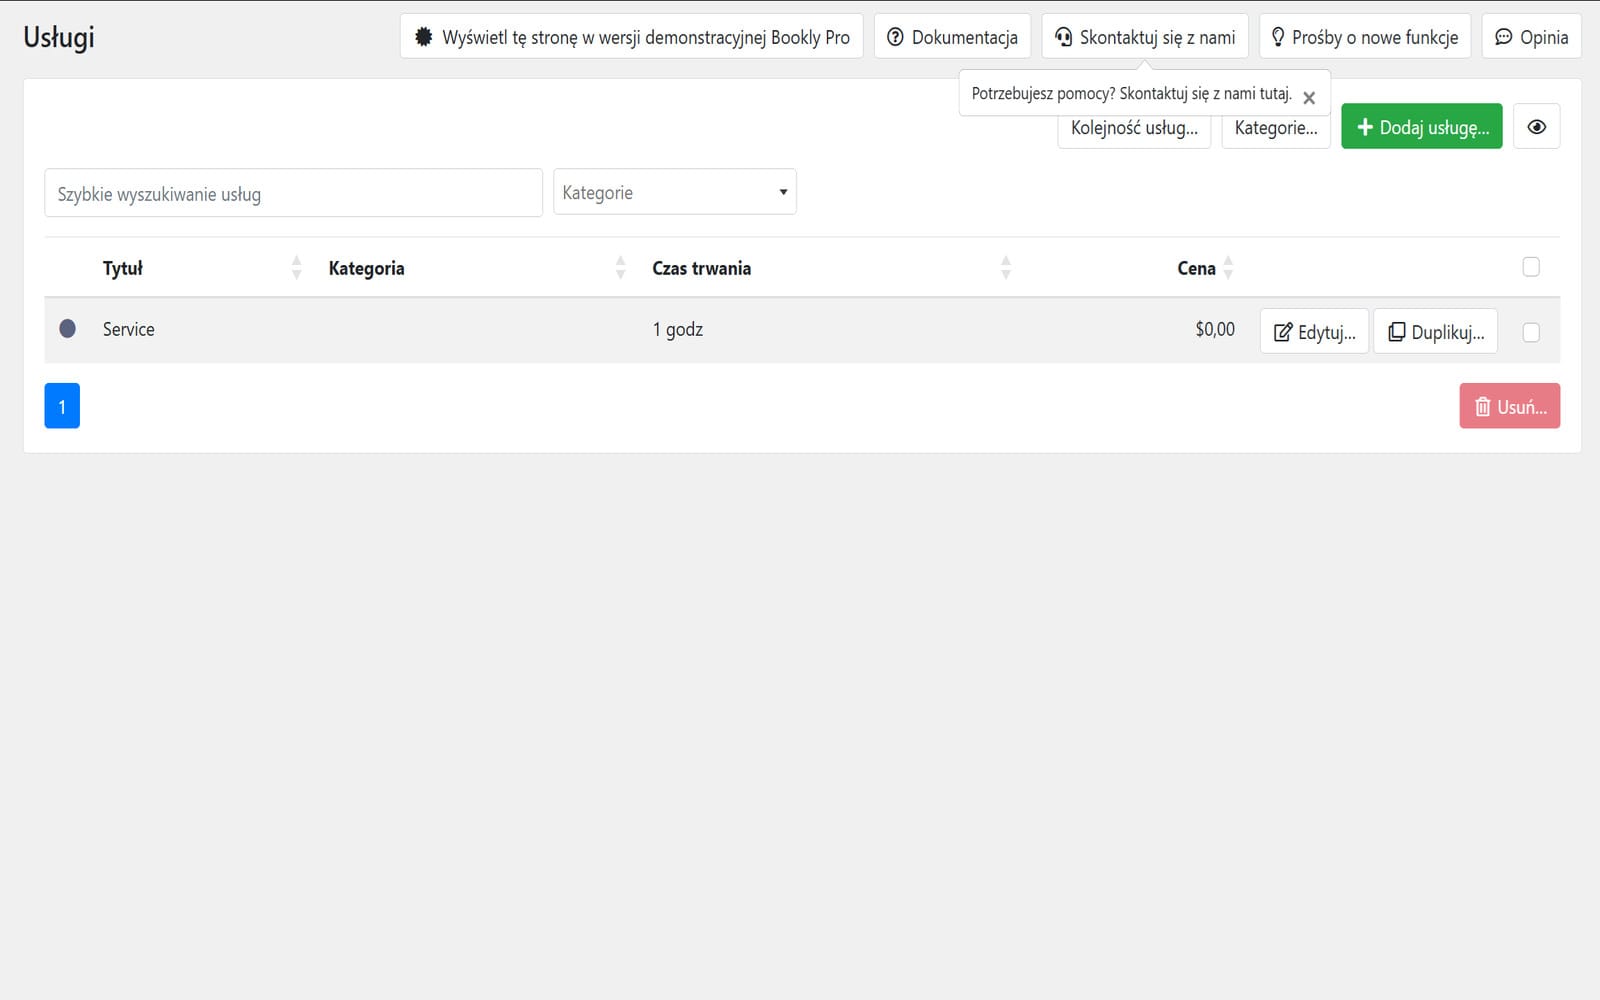Click the Service color dot
The width and height of the screenshot is (1600, 1000).
67,328
